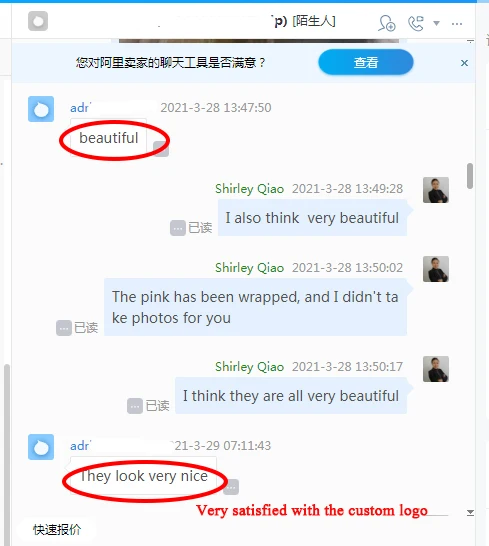Click the scroll-down arrow at chat bottom

coord(470,512)
